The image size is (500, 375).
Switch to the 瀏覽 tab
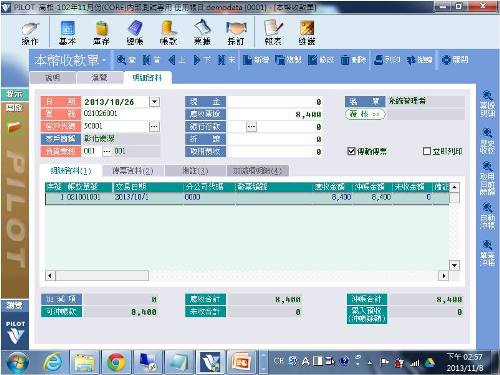(x=99, y=78)
